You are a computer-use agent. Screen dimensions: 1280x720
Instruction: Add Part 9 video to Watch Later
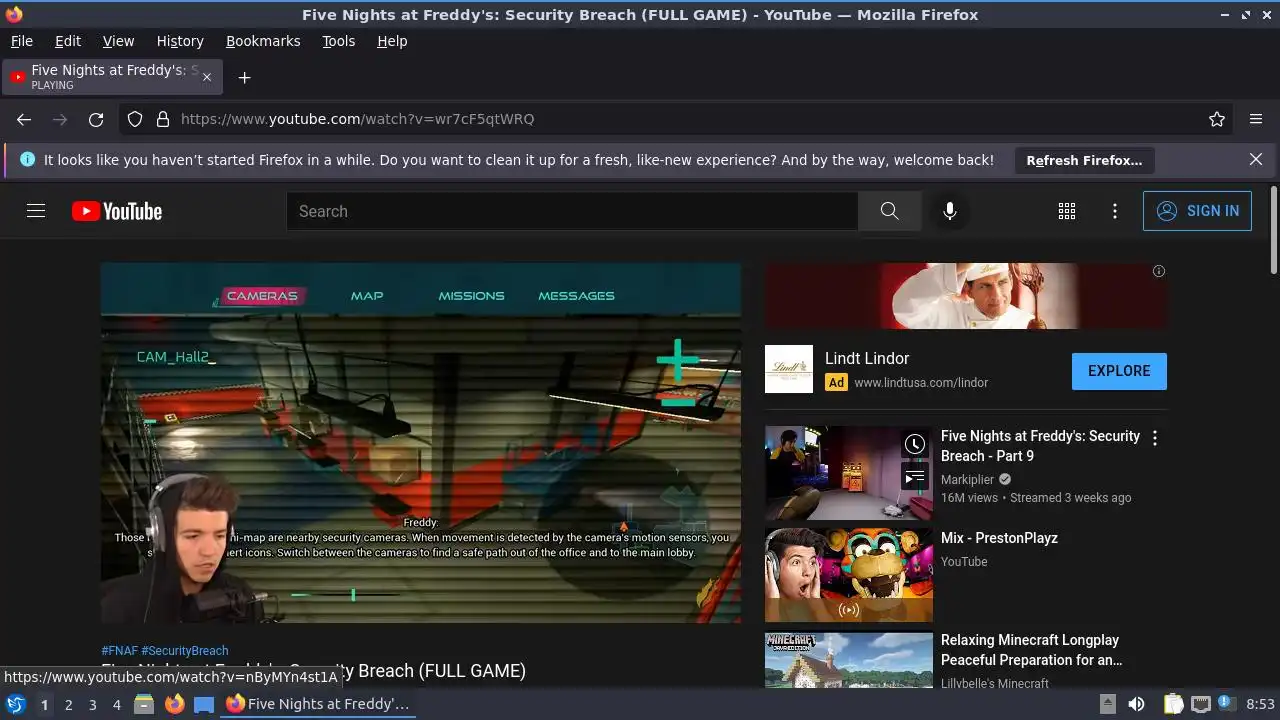[915, 444]
